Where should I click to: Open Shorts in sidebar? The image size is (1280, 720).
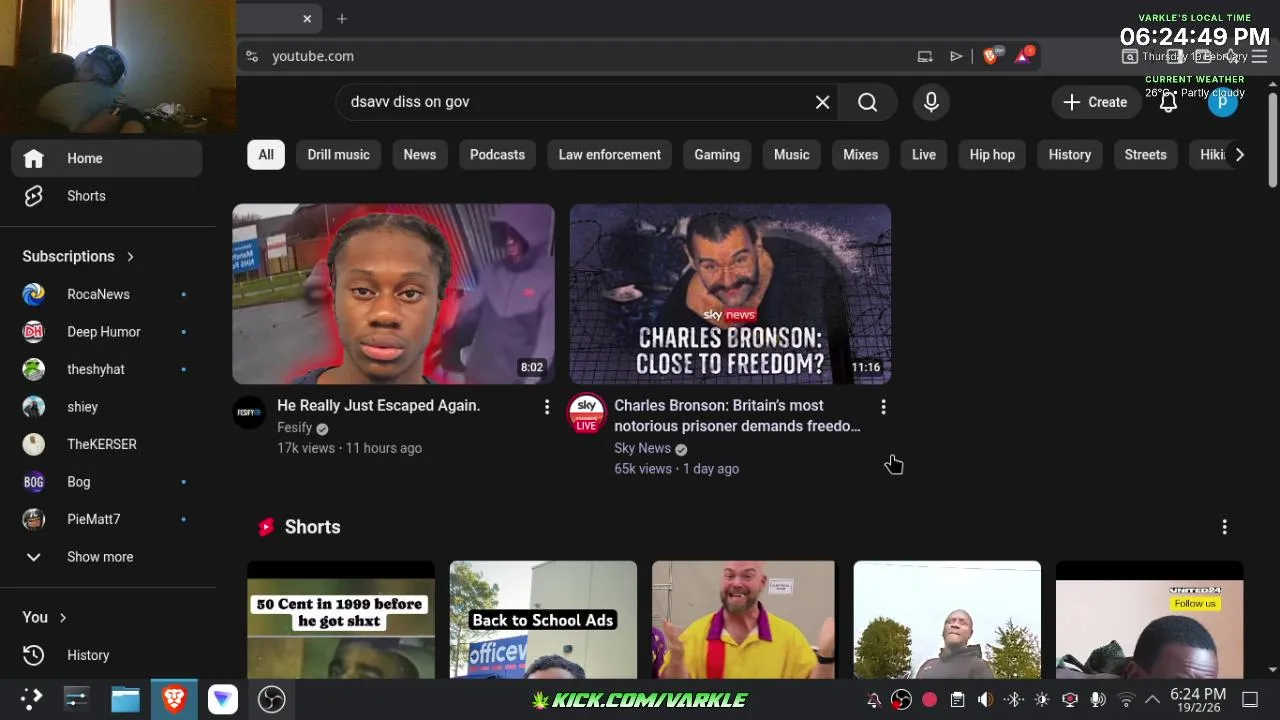coord(107,196)
